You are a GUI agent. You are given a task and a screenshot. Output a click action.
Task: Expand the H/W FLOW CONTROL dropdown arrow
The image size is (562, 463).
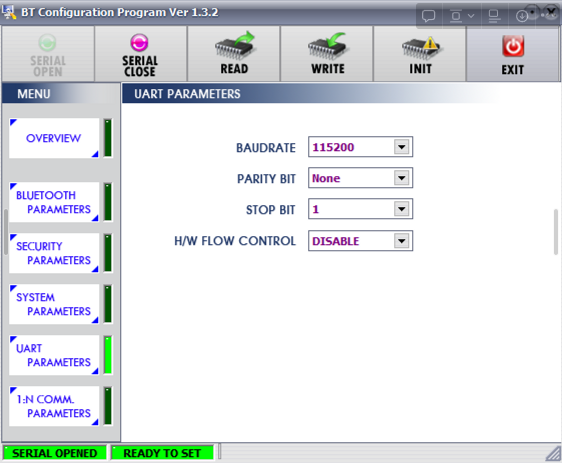[401, 241]
